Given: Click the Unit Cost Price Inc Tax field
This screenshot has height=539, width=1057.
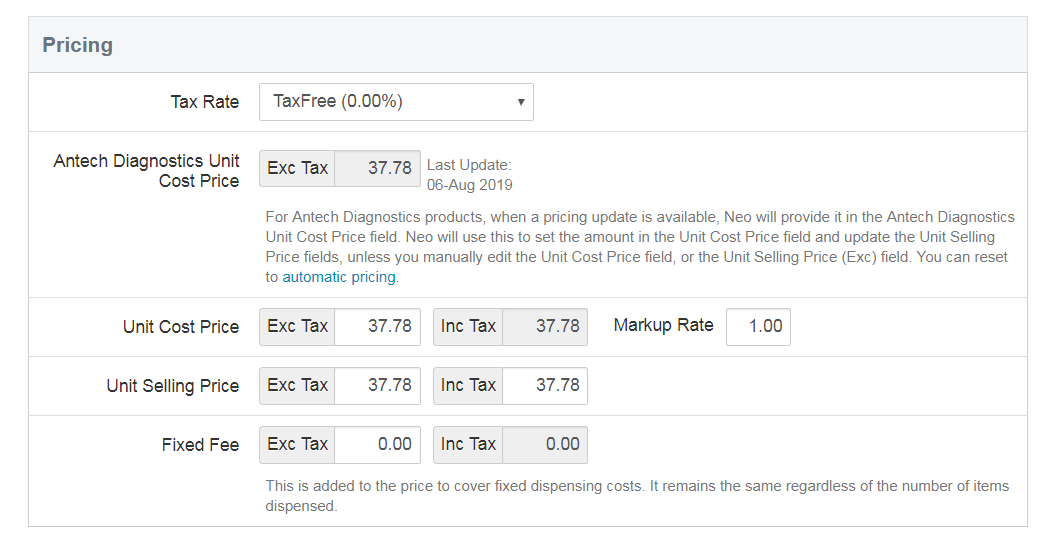Looking at the screenshot, I should click(544, 327).
